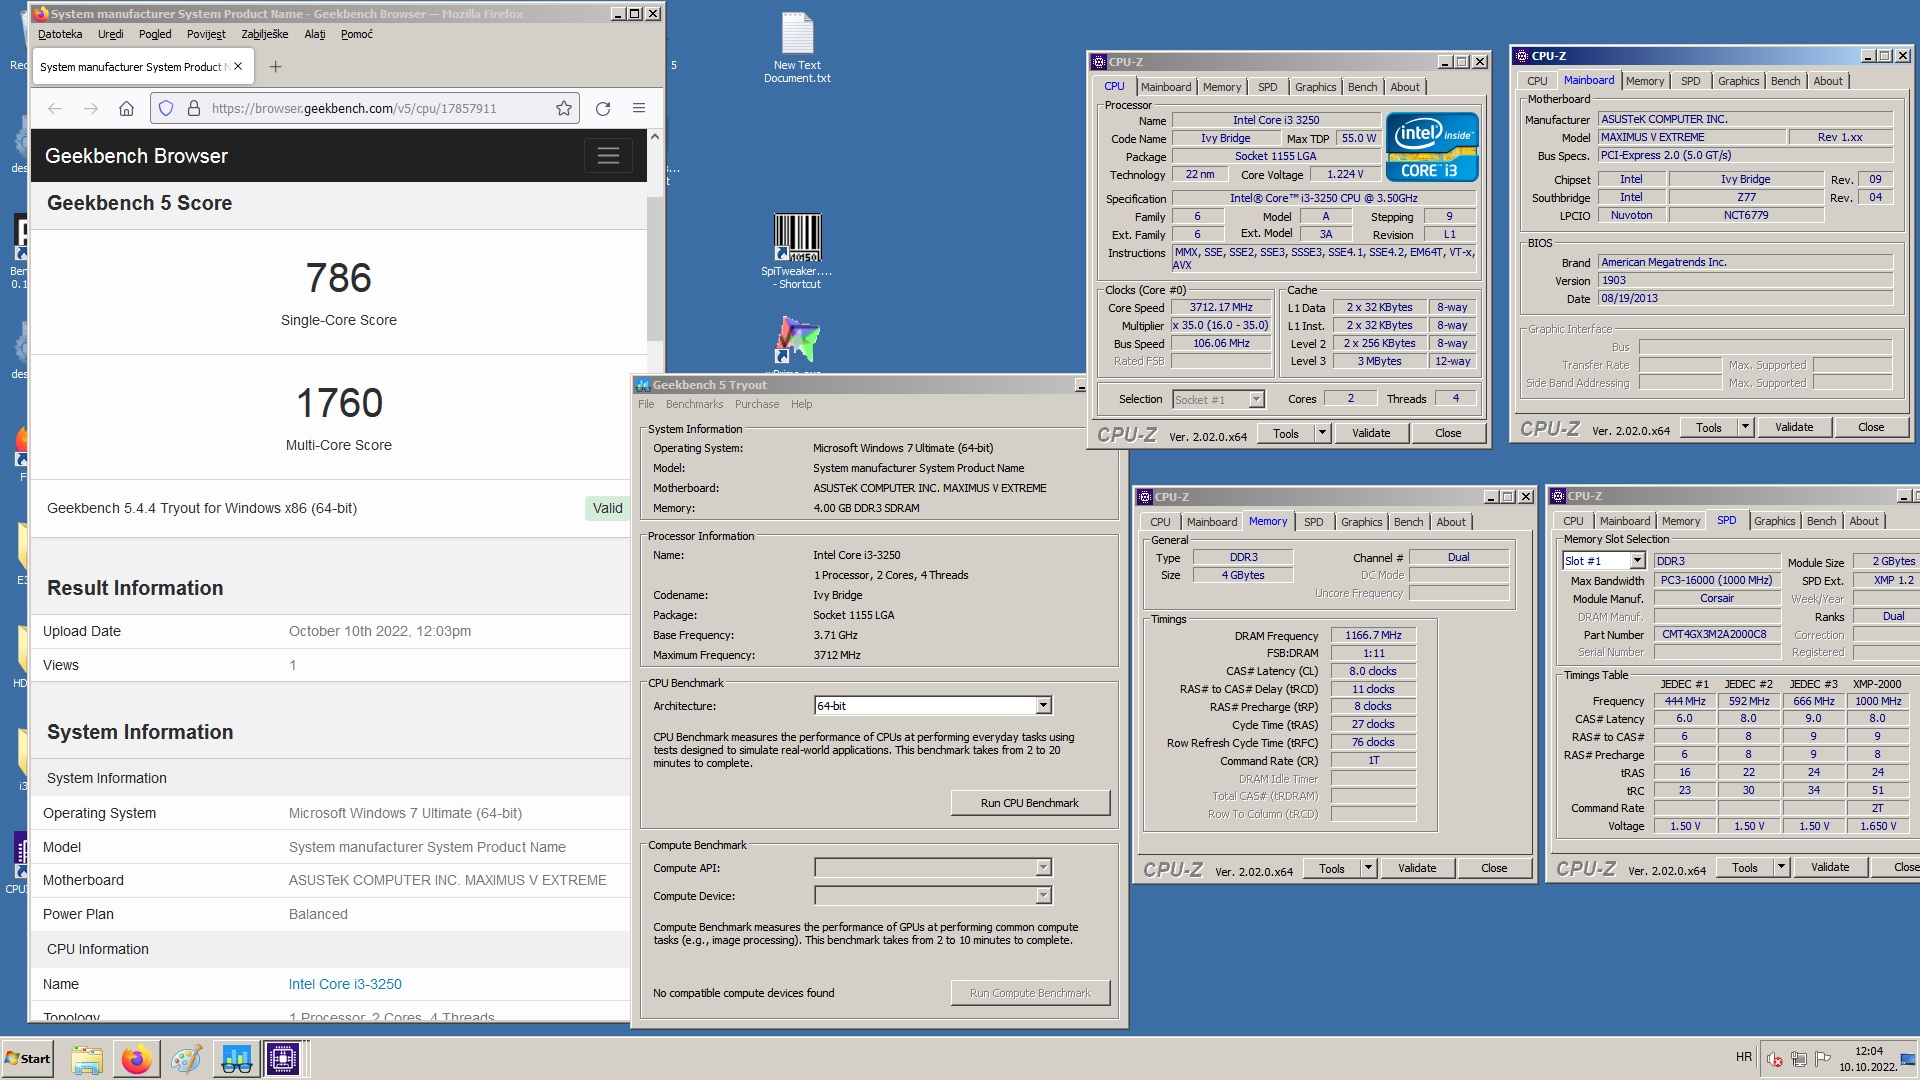Click the HR language indicator
The width and height of the screenshot is (1920, 1080).
click(1744, 1057)
